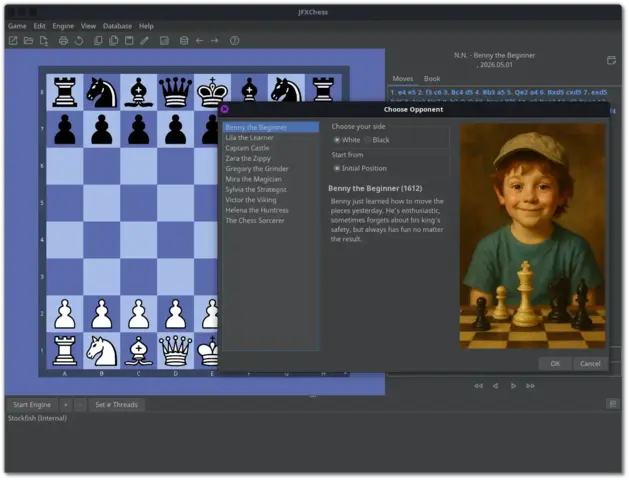Open the database toolbar icon
This screenshot has width=629, height=480.
pos(184,41)
